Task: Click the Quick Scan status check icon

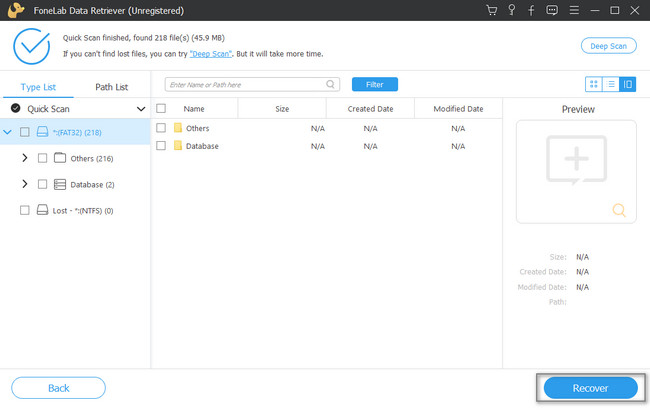Action: pyautogui.click(x=16, y=108)
